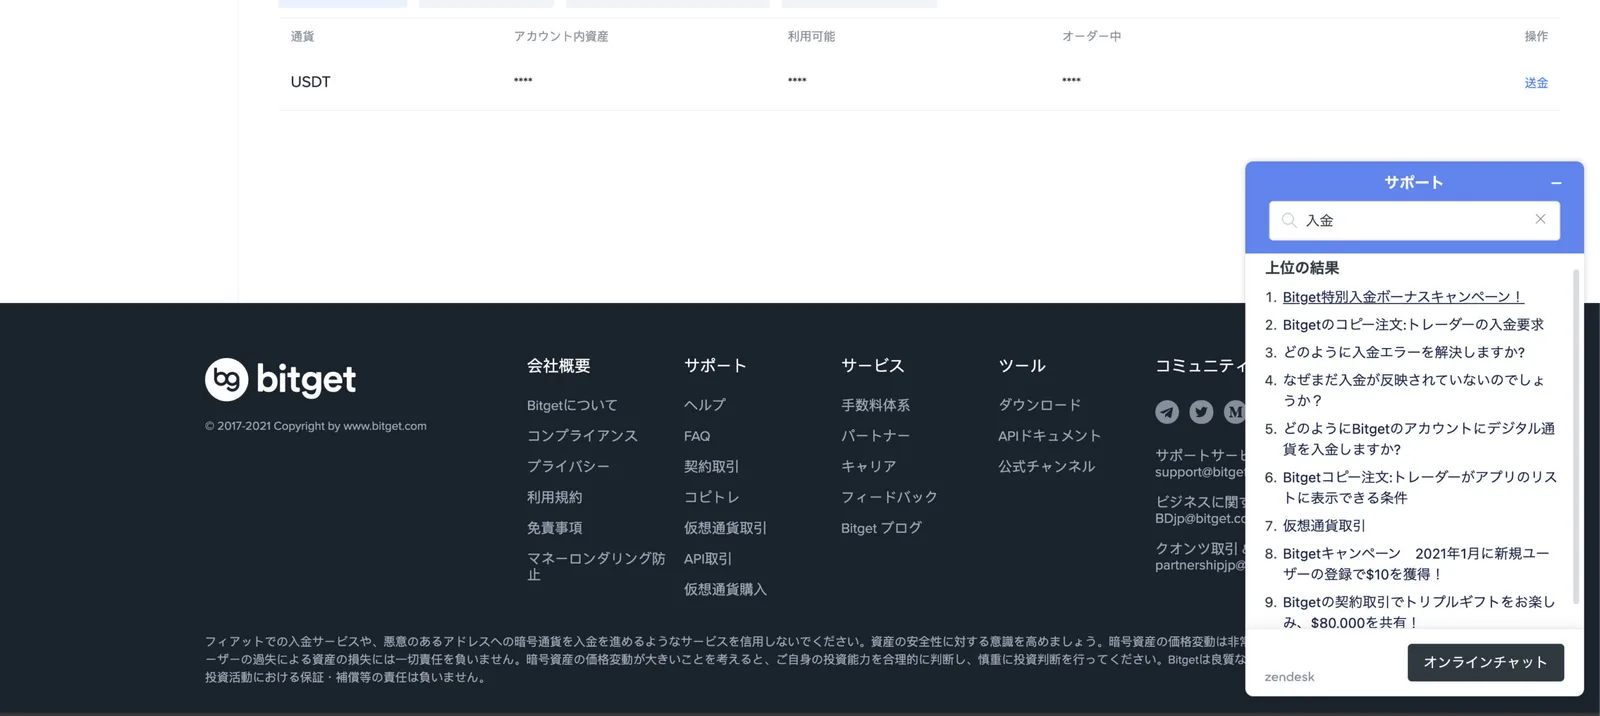Viewport: 1600px width, 716px height.
Task: Open the Medium community icon
Action: pos(1234,411)
